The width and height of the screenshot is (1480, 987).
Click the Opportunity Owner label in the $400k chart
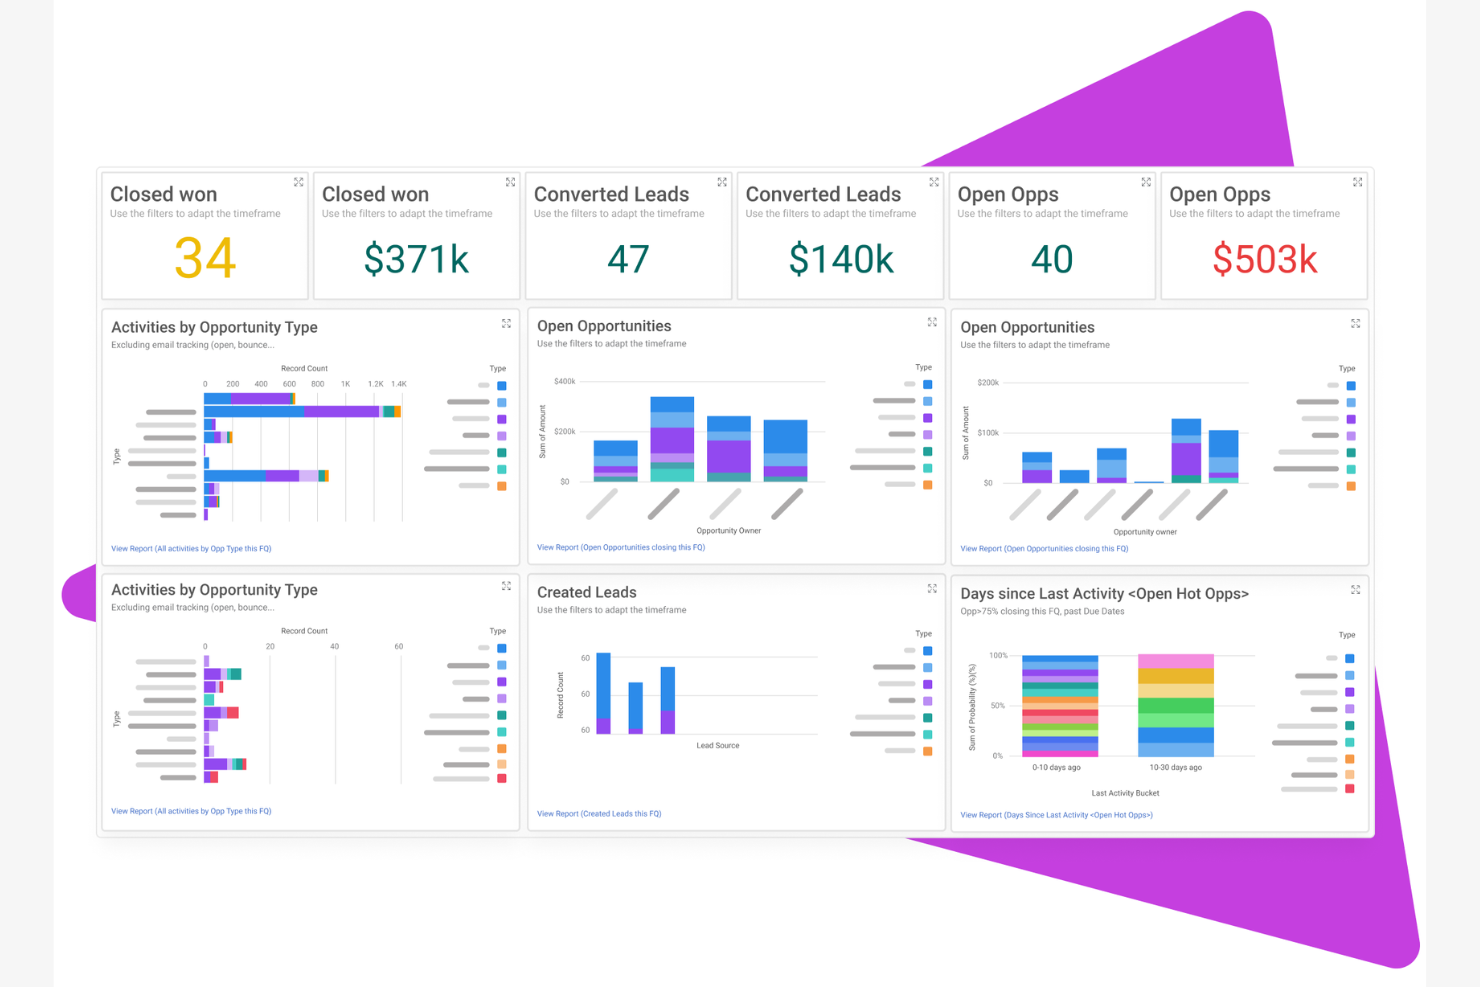pyautogui.click(x=728, y=531)
